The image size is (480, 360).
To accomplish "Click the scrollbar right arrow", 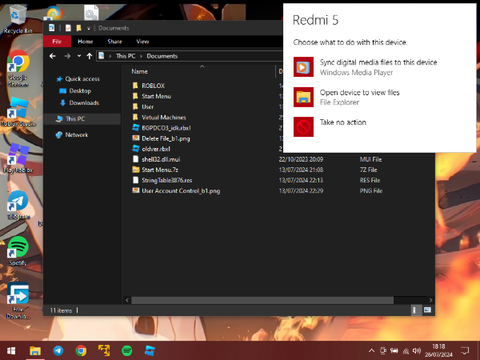I will 431,300.
